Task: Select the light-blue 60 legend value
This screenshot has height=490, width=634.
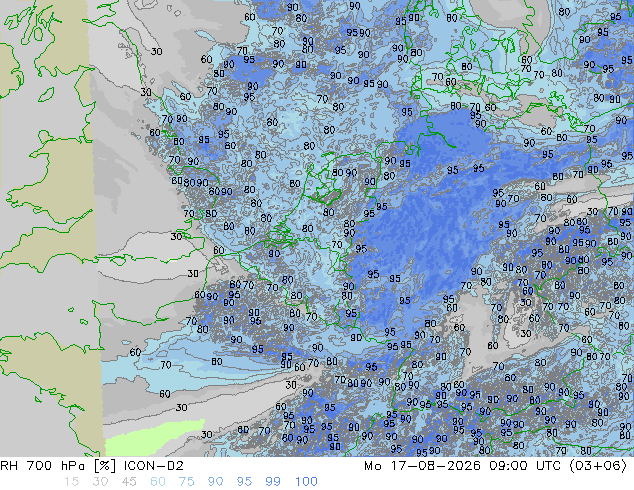Action: (158, 482)
